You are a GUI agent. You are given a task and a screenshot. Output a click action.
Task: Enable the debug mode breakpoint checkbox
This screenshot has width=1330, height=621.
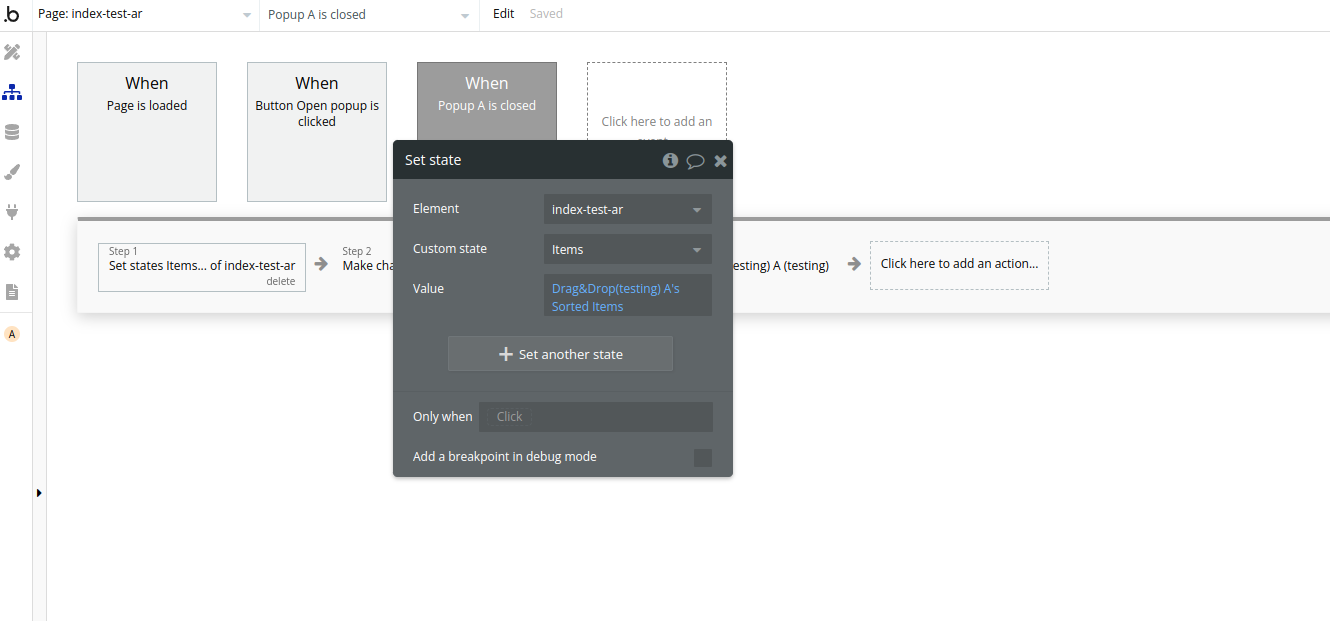click(x=703, y=457)
